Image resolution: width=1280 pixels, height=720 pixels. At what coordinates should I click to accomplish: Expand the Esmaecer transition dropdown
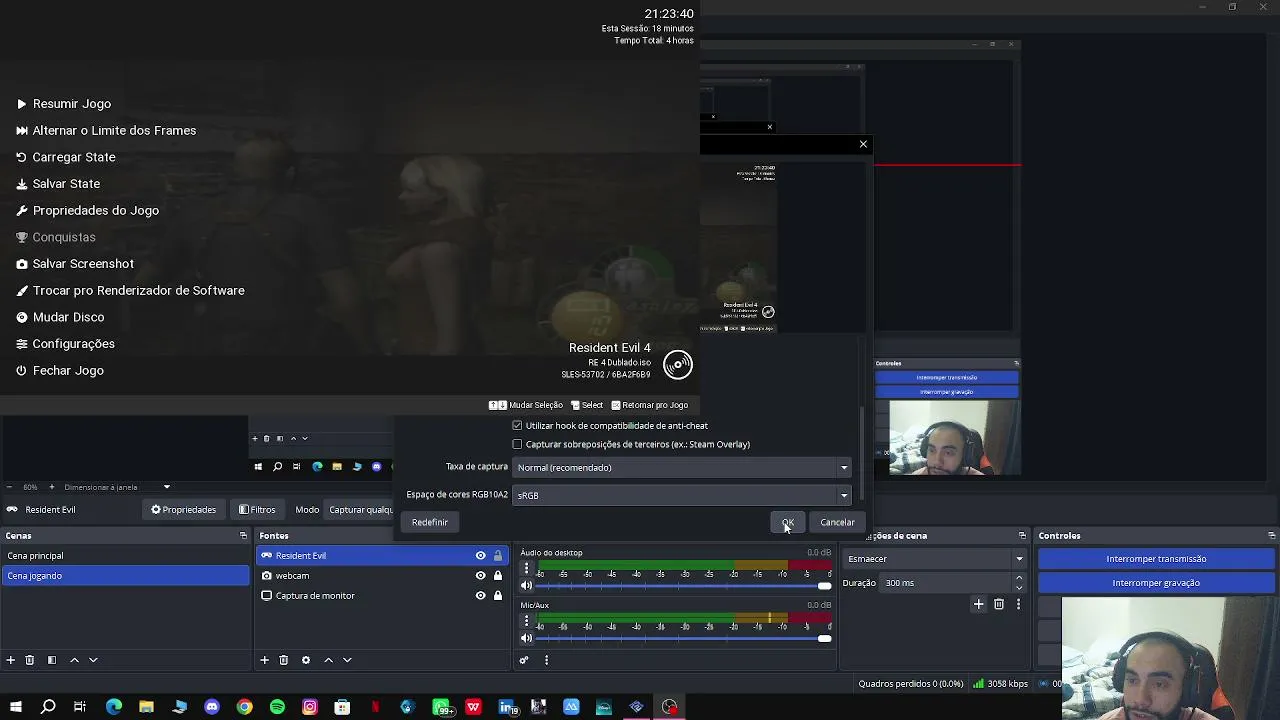coord(935,559)
